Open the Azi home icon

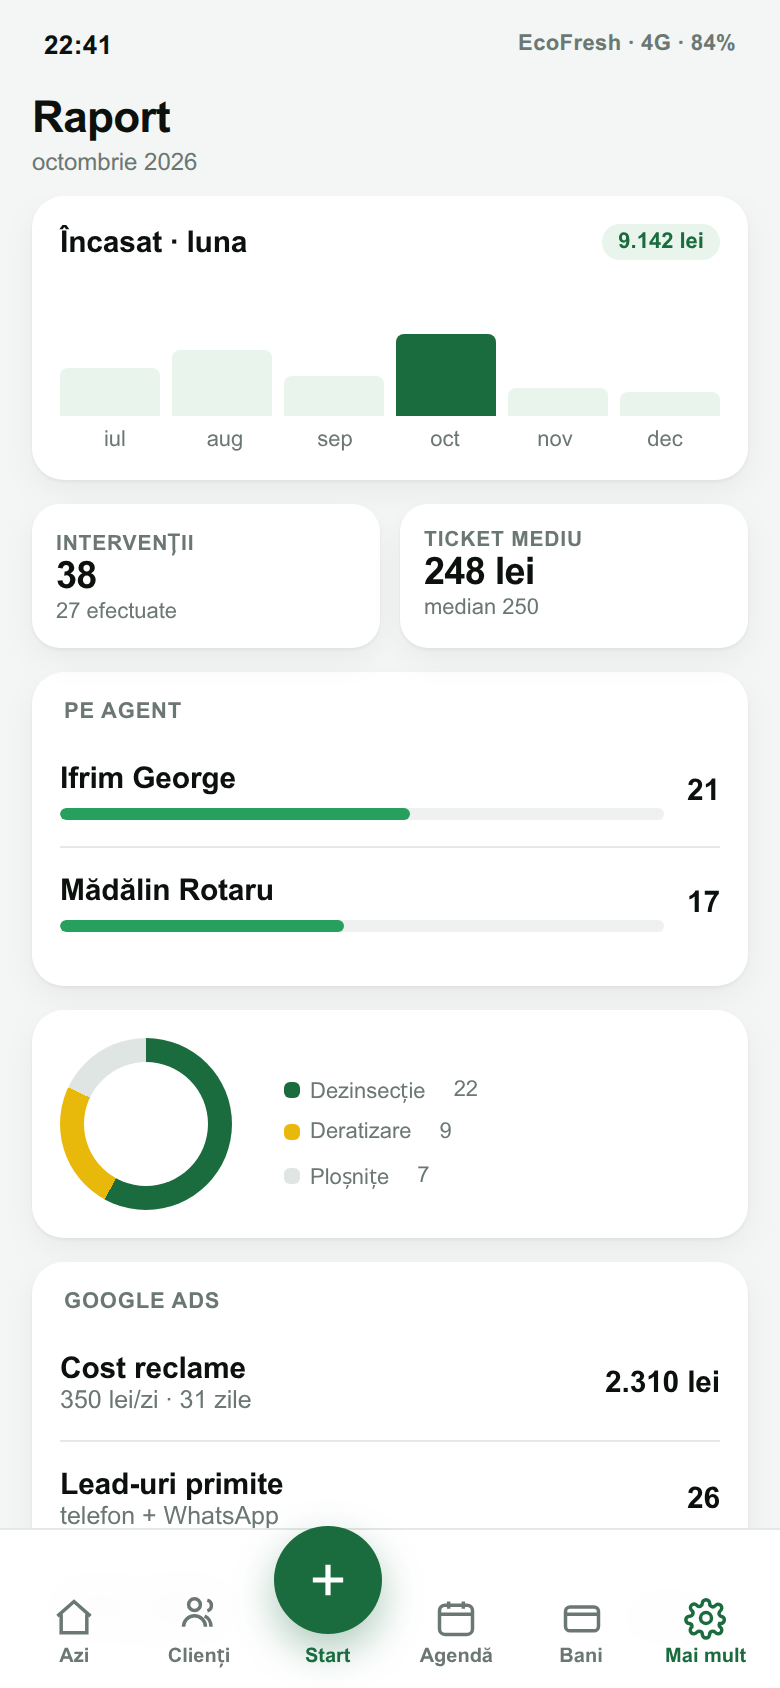pos(74,1617)
